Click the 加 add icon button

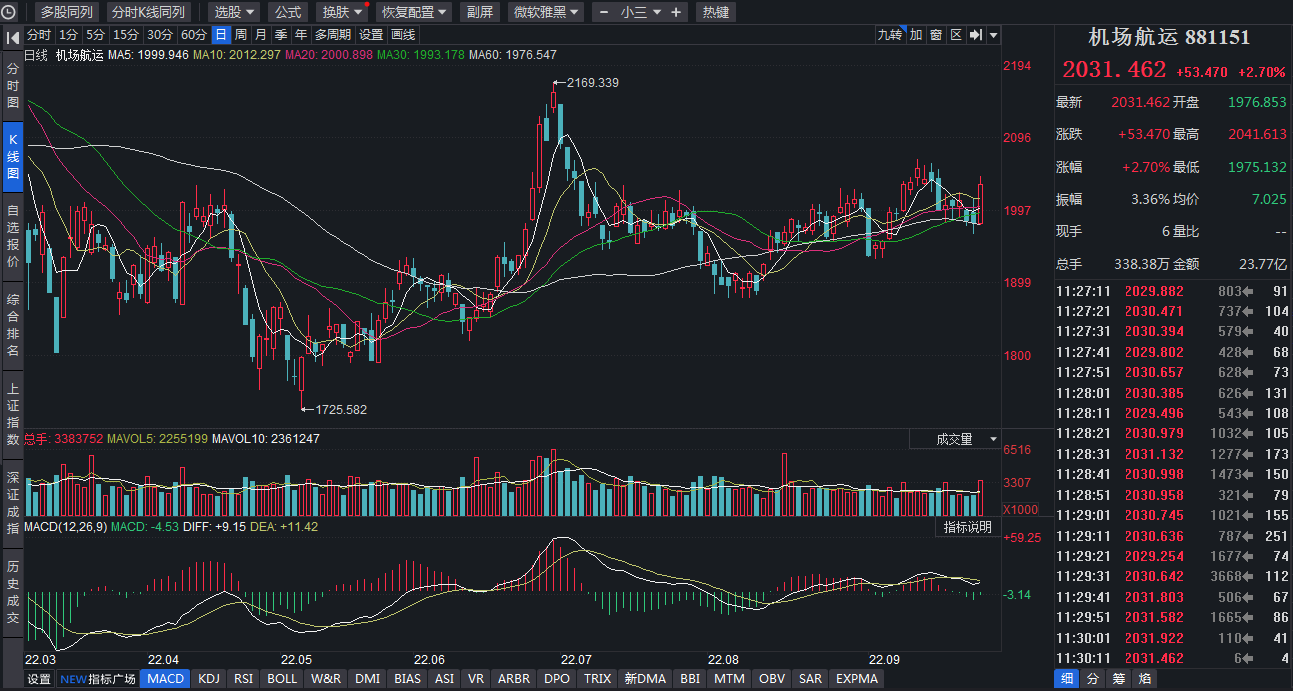pyautogui.click(x=915, y=35)
